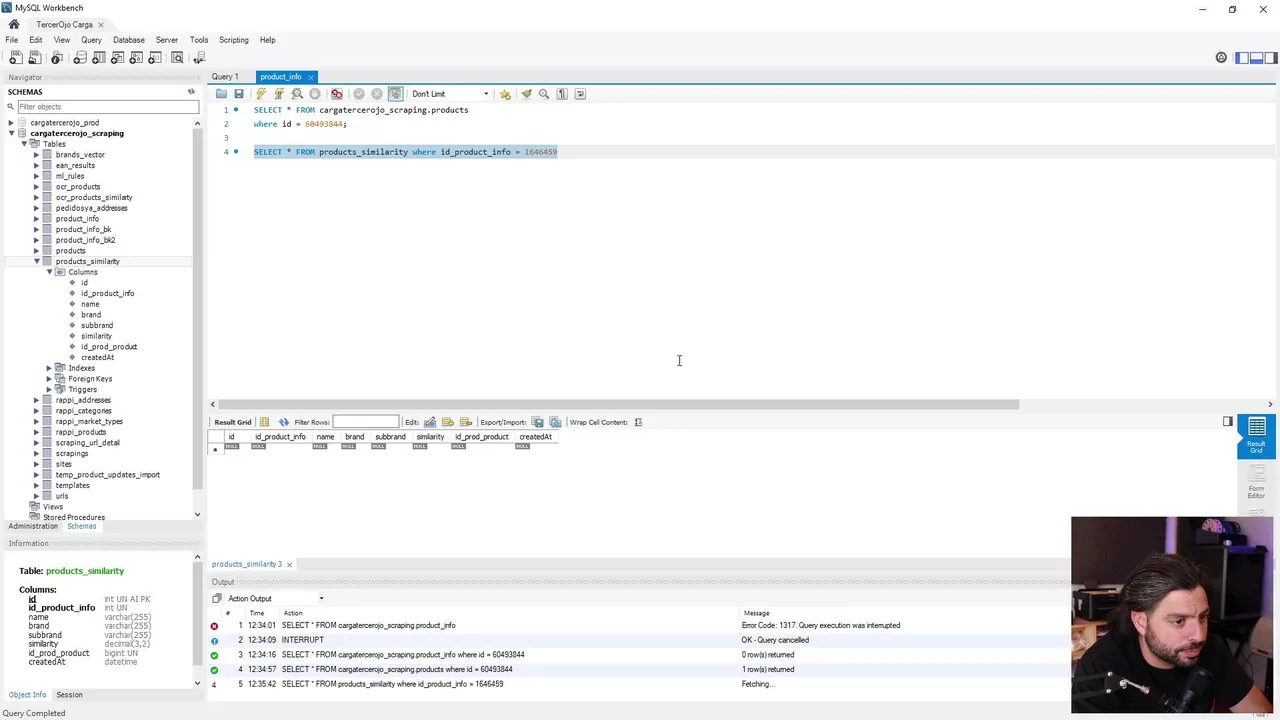
Task: Horizontal scrollbar of SQL editor
Action: click(x=619, y=405)
